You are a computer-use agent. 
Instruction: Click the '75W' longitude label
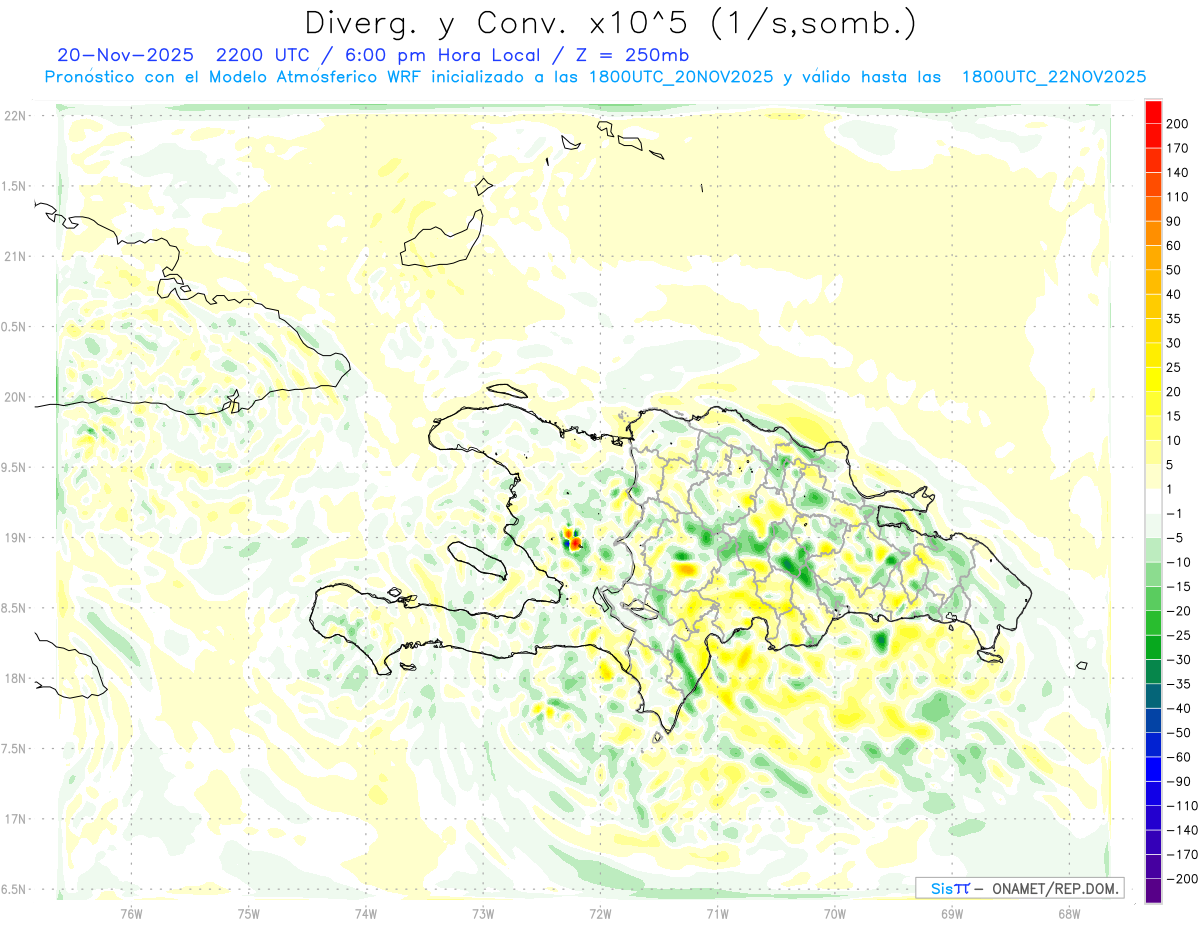coord(248,913)
